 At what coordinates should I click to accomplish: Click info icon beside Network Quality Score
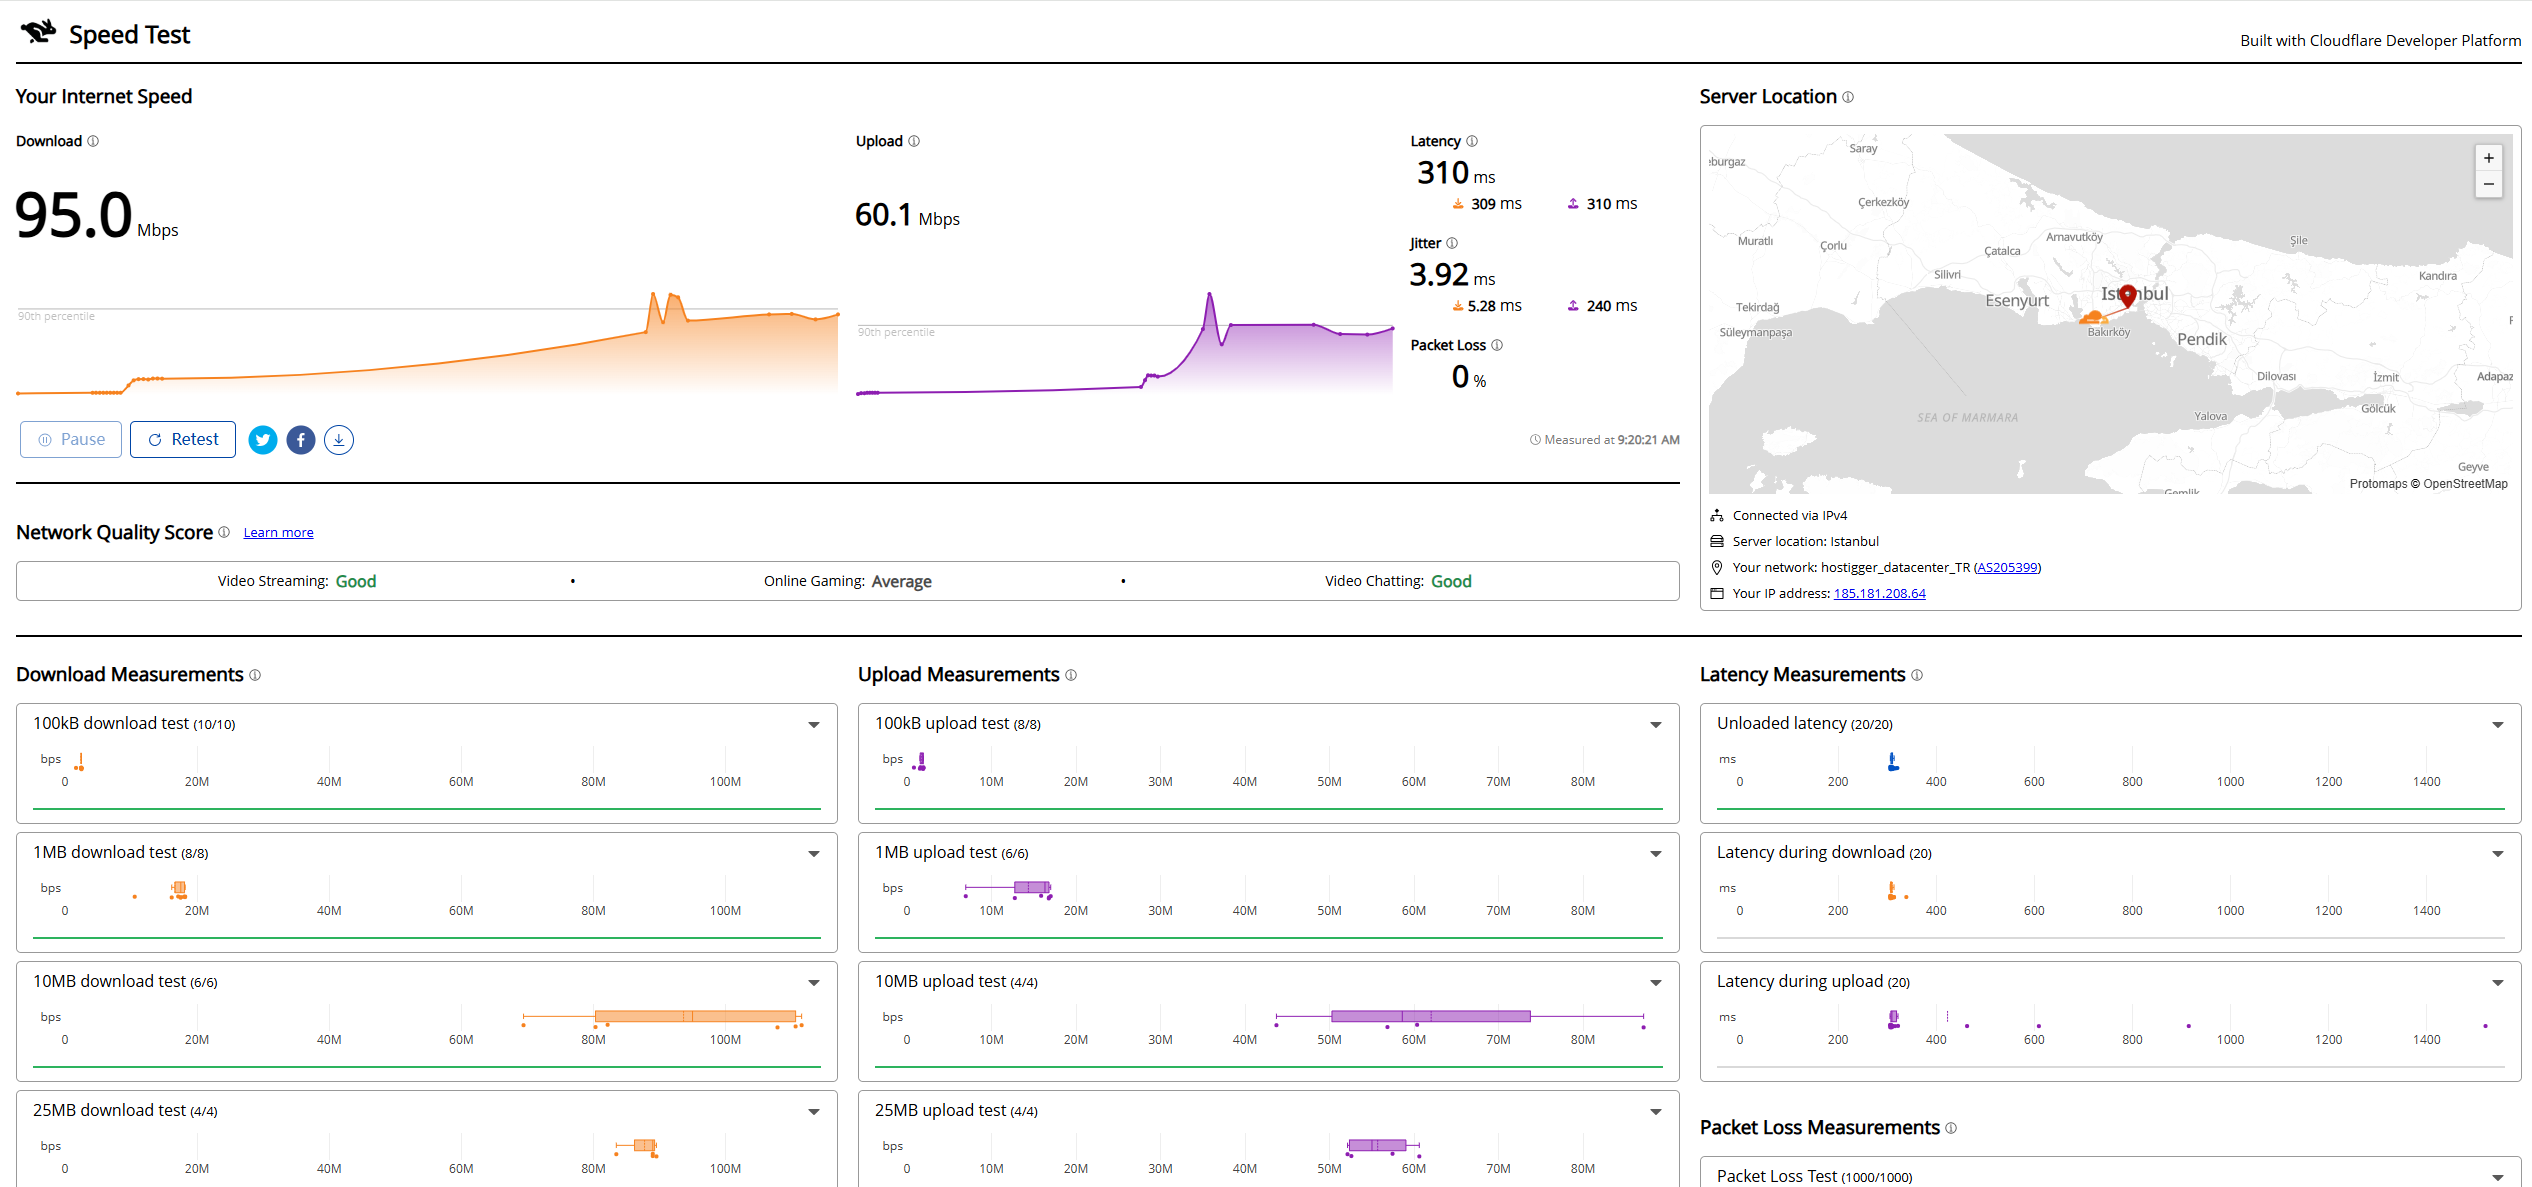tap(224, 532)
